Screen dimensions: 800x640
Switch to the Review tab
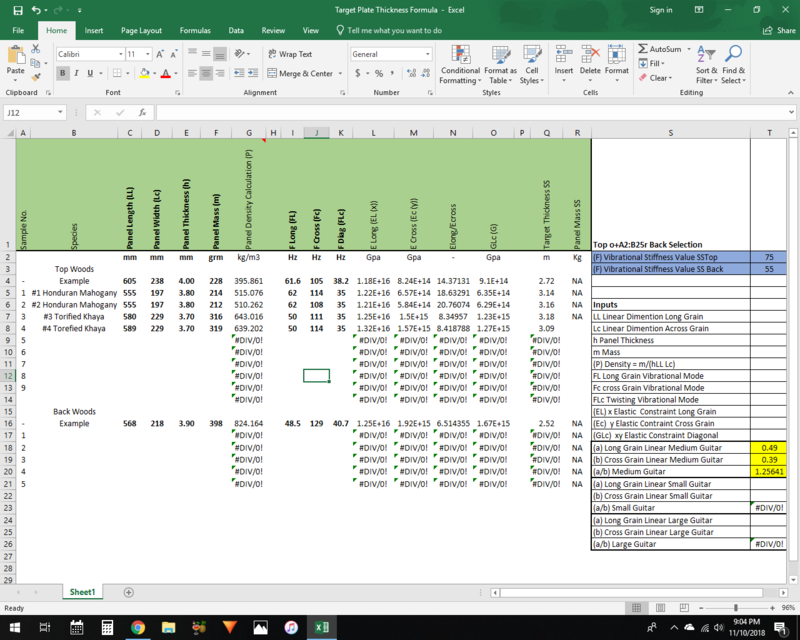(273, 31)
